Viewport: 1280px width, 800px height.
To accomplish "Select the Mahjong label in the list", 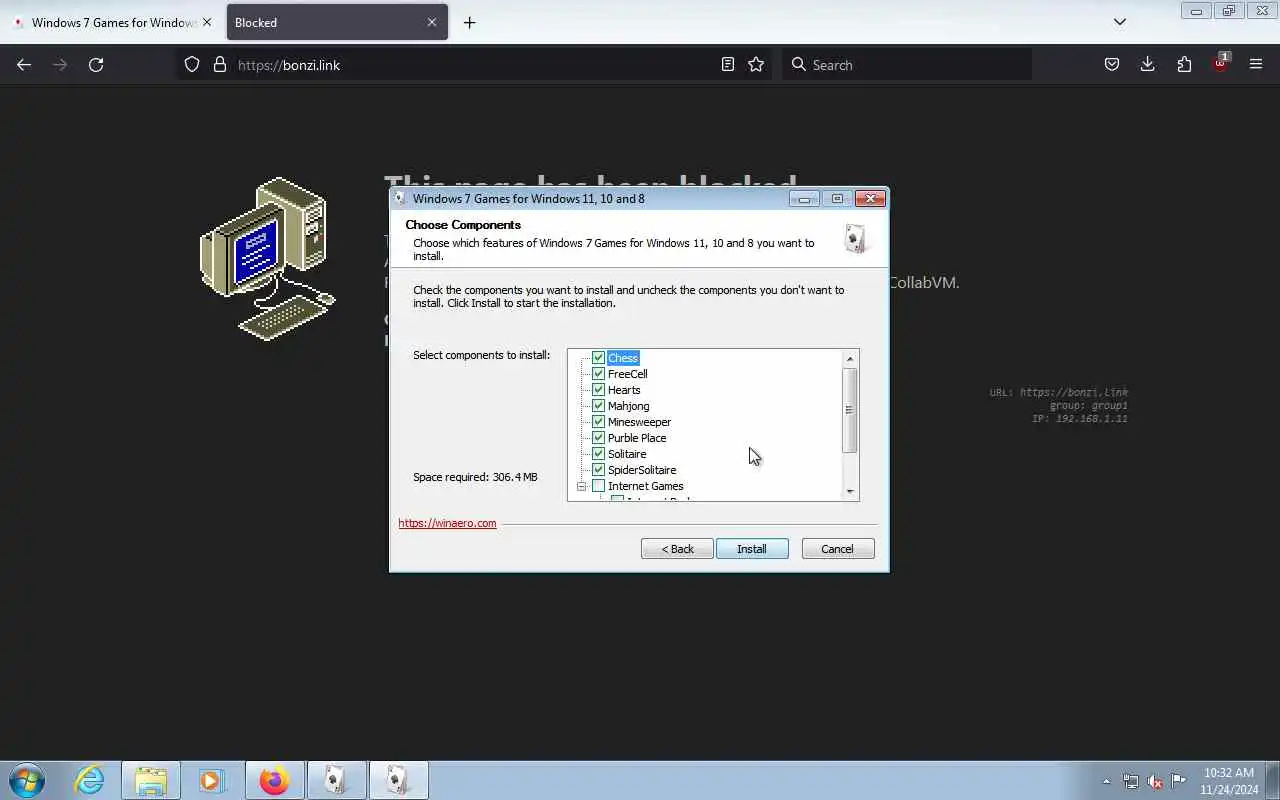I will (628, 406).
